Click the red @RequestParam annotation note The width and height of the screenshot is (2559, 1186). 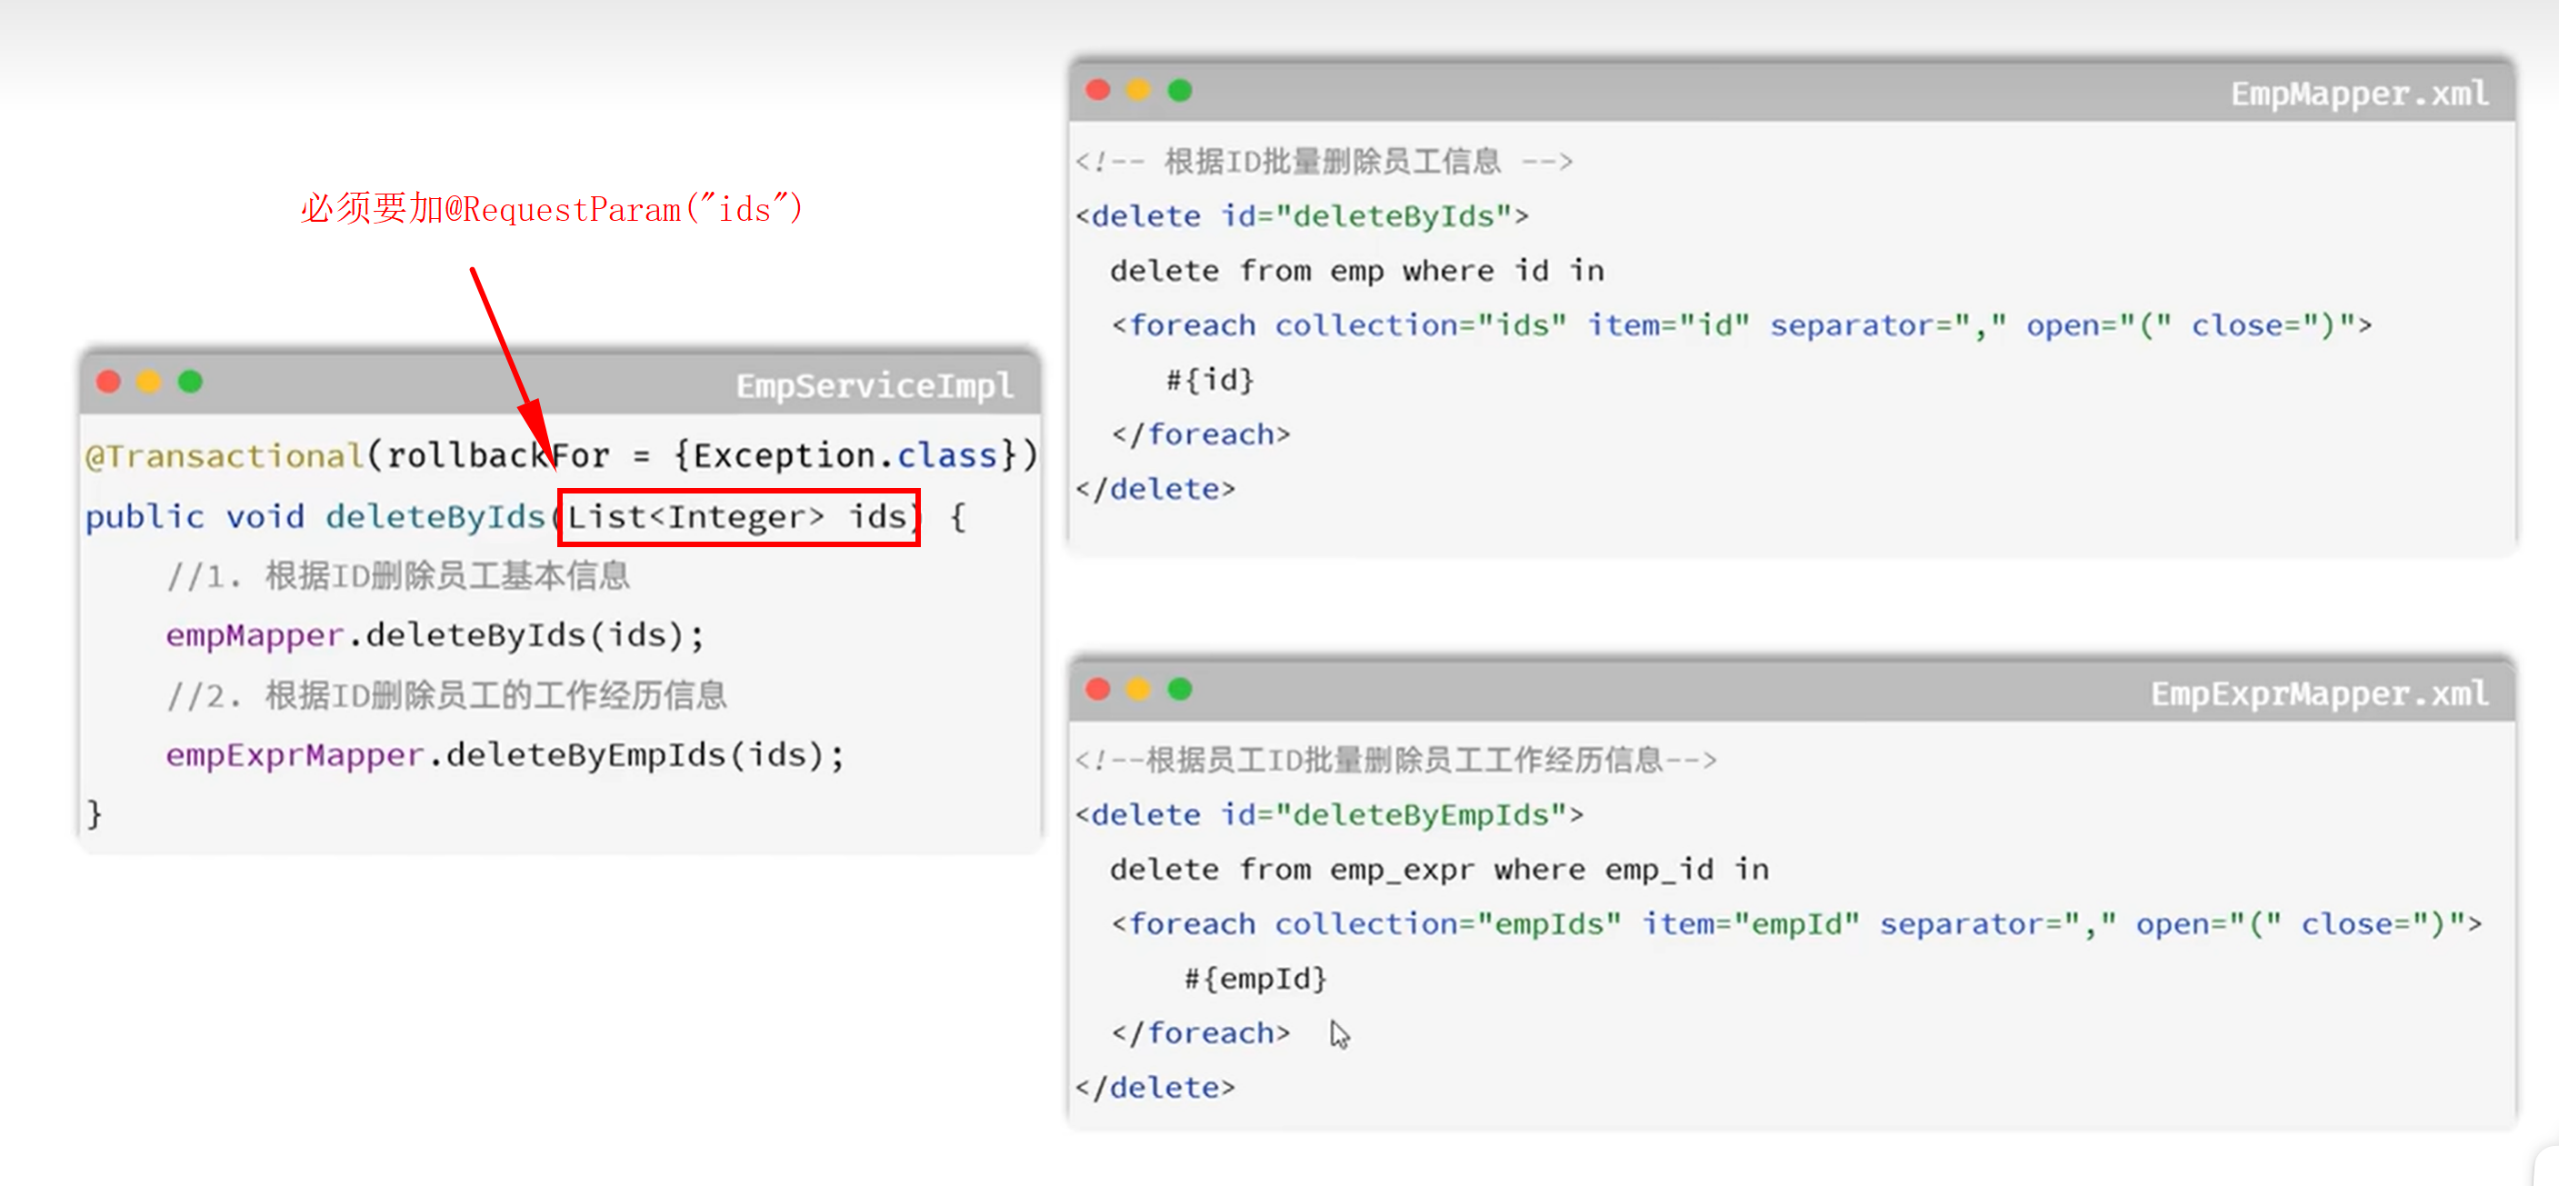point(551,209)
